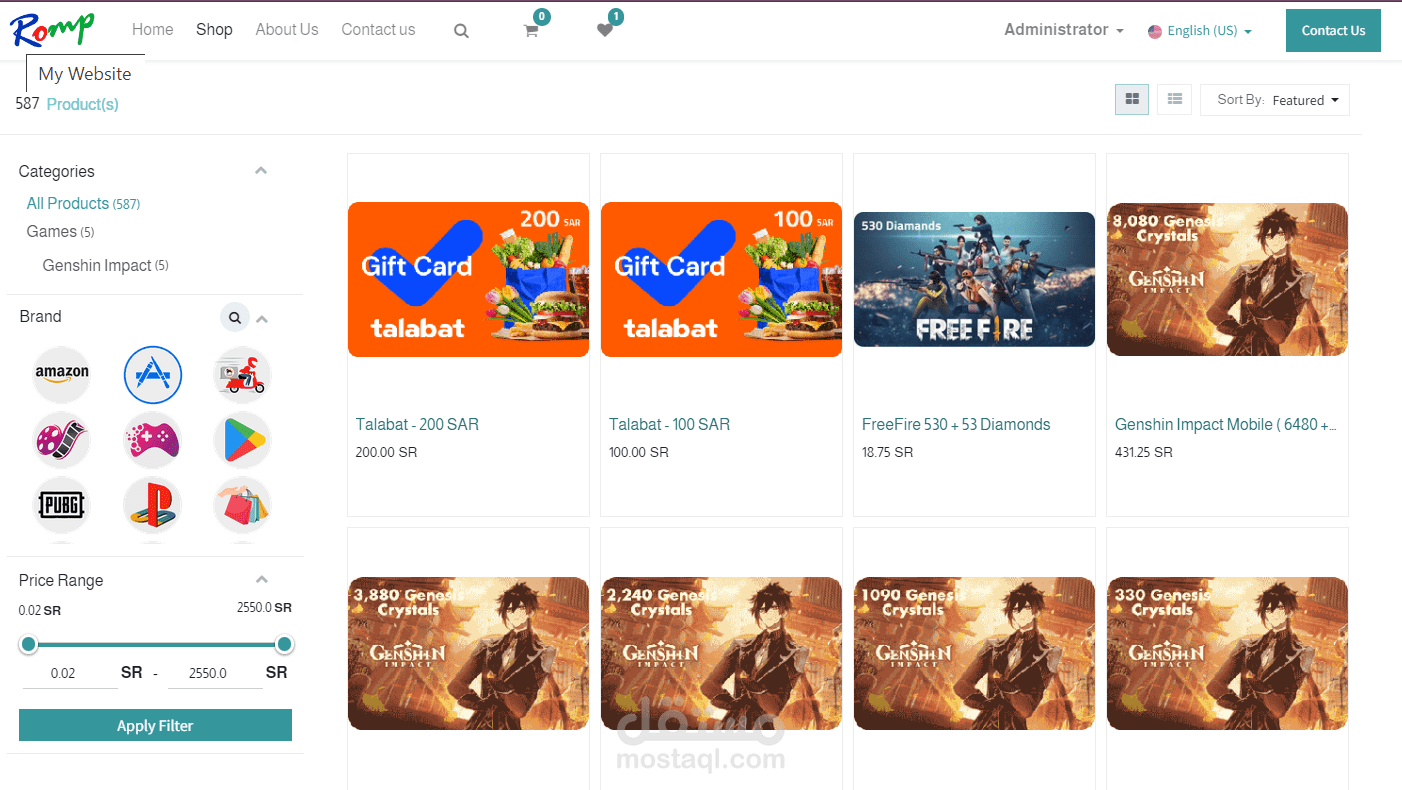Filter by film reel brand icon
This screenshot has height=790, width=1402.
(x=62, y=440)
